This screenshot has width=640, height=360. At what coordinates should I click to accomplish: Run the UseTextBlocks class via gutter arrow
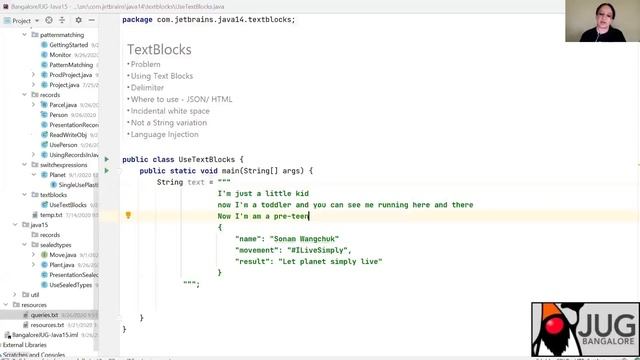click(x=107, y=159)
